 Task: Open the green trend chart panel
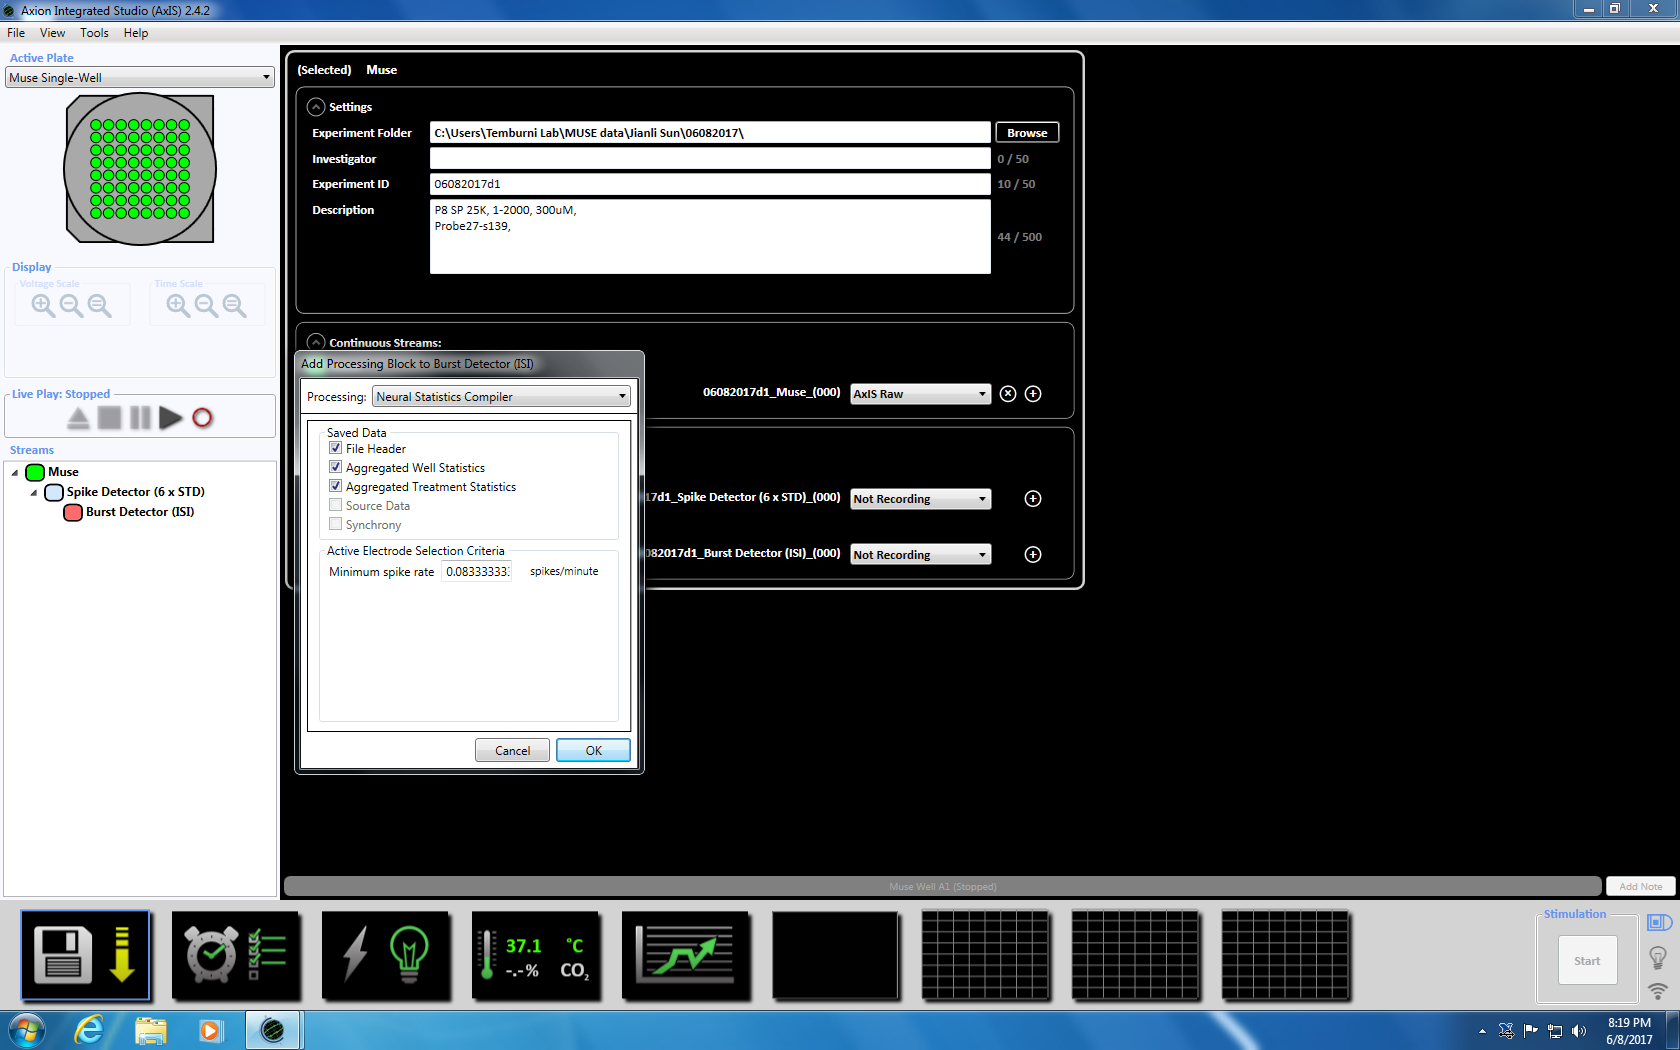[x=686, y=955]
